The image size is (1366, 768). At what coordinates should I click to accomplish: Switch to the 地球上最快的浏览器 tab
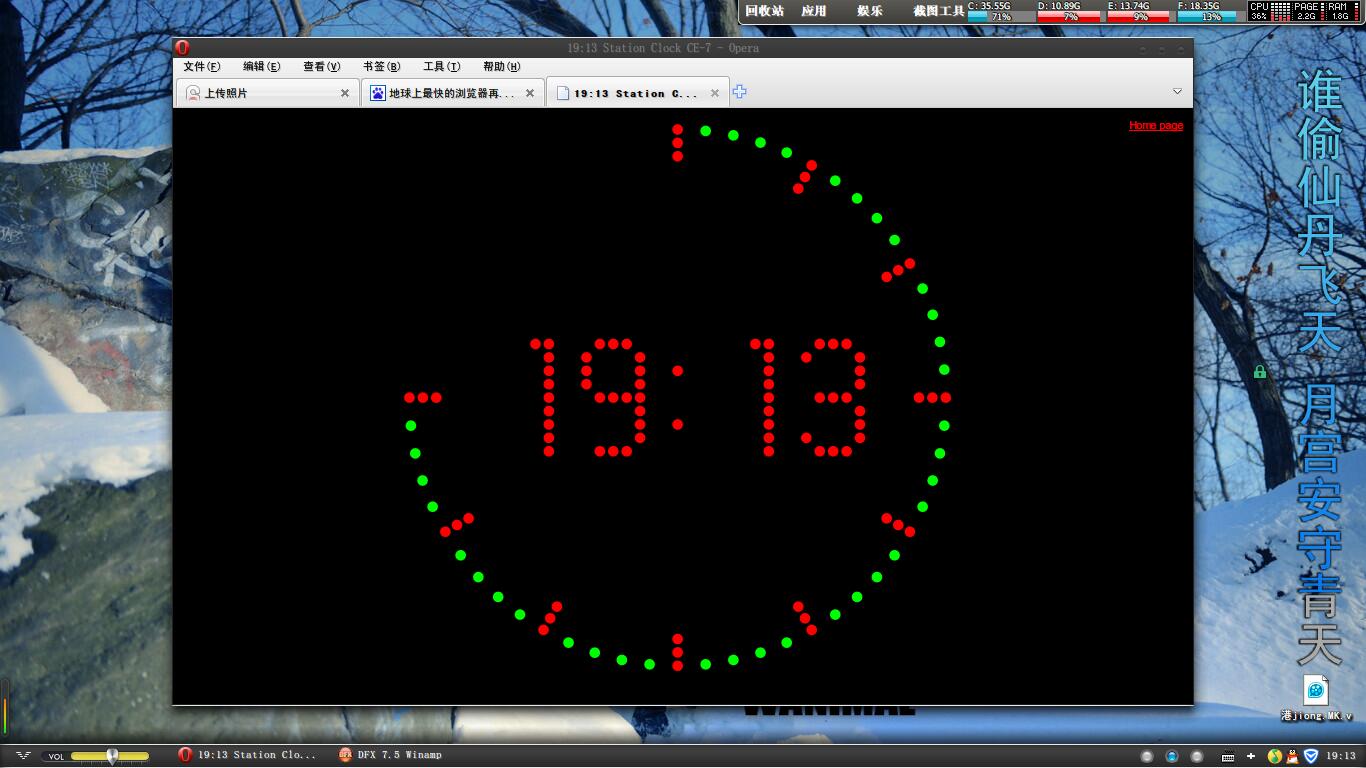click(x=452, y=93)
